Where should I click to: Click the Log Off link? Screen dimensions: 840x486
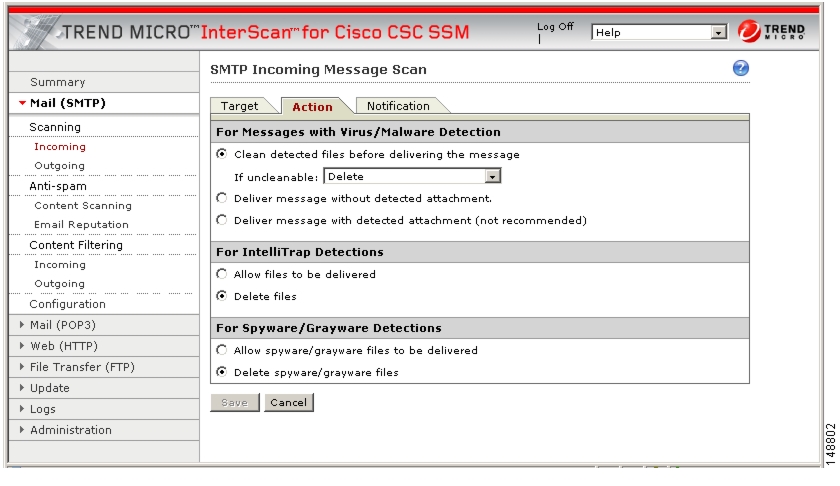click(x=555, y=26)
